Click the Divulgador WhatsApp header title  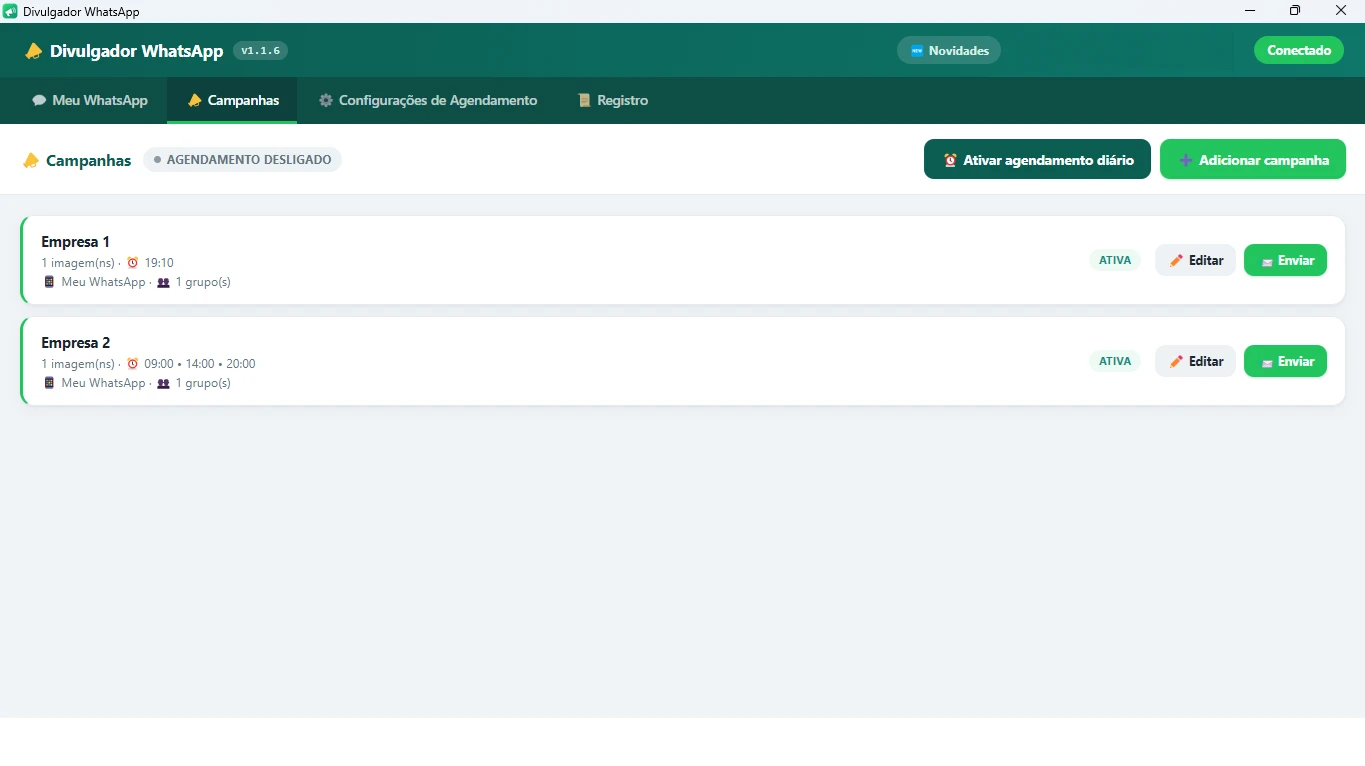pyautogui.click(x=137, y=51)
